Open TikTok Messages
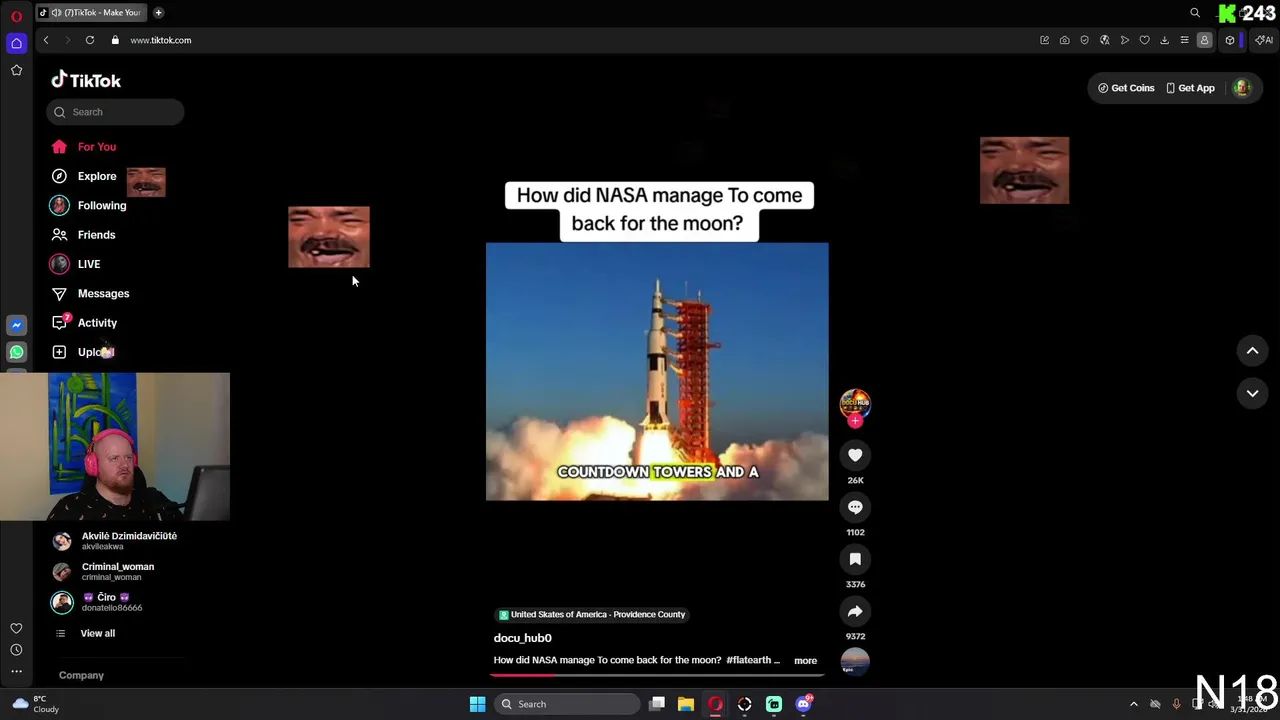Screen dimensions: 1280x720 (x=90, y=293)
